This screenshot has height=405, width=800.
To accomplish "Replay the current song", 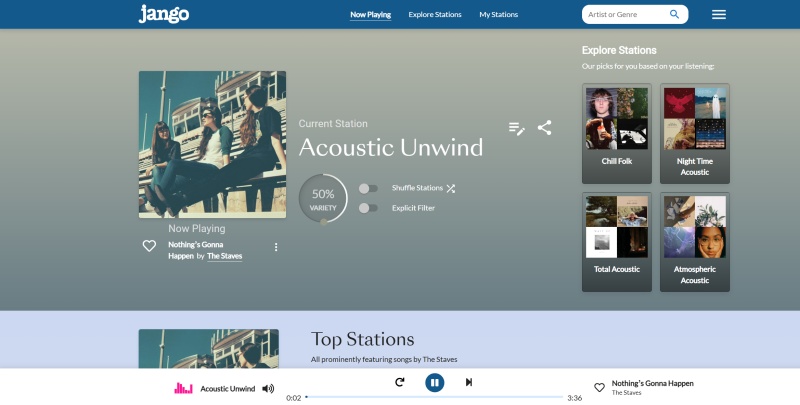I will coord(399,382).
